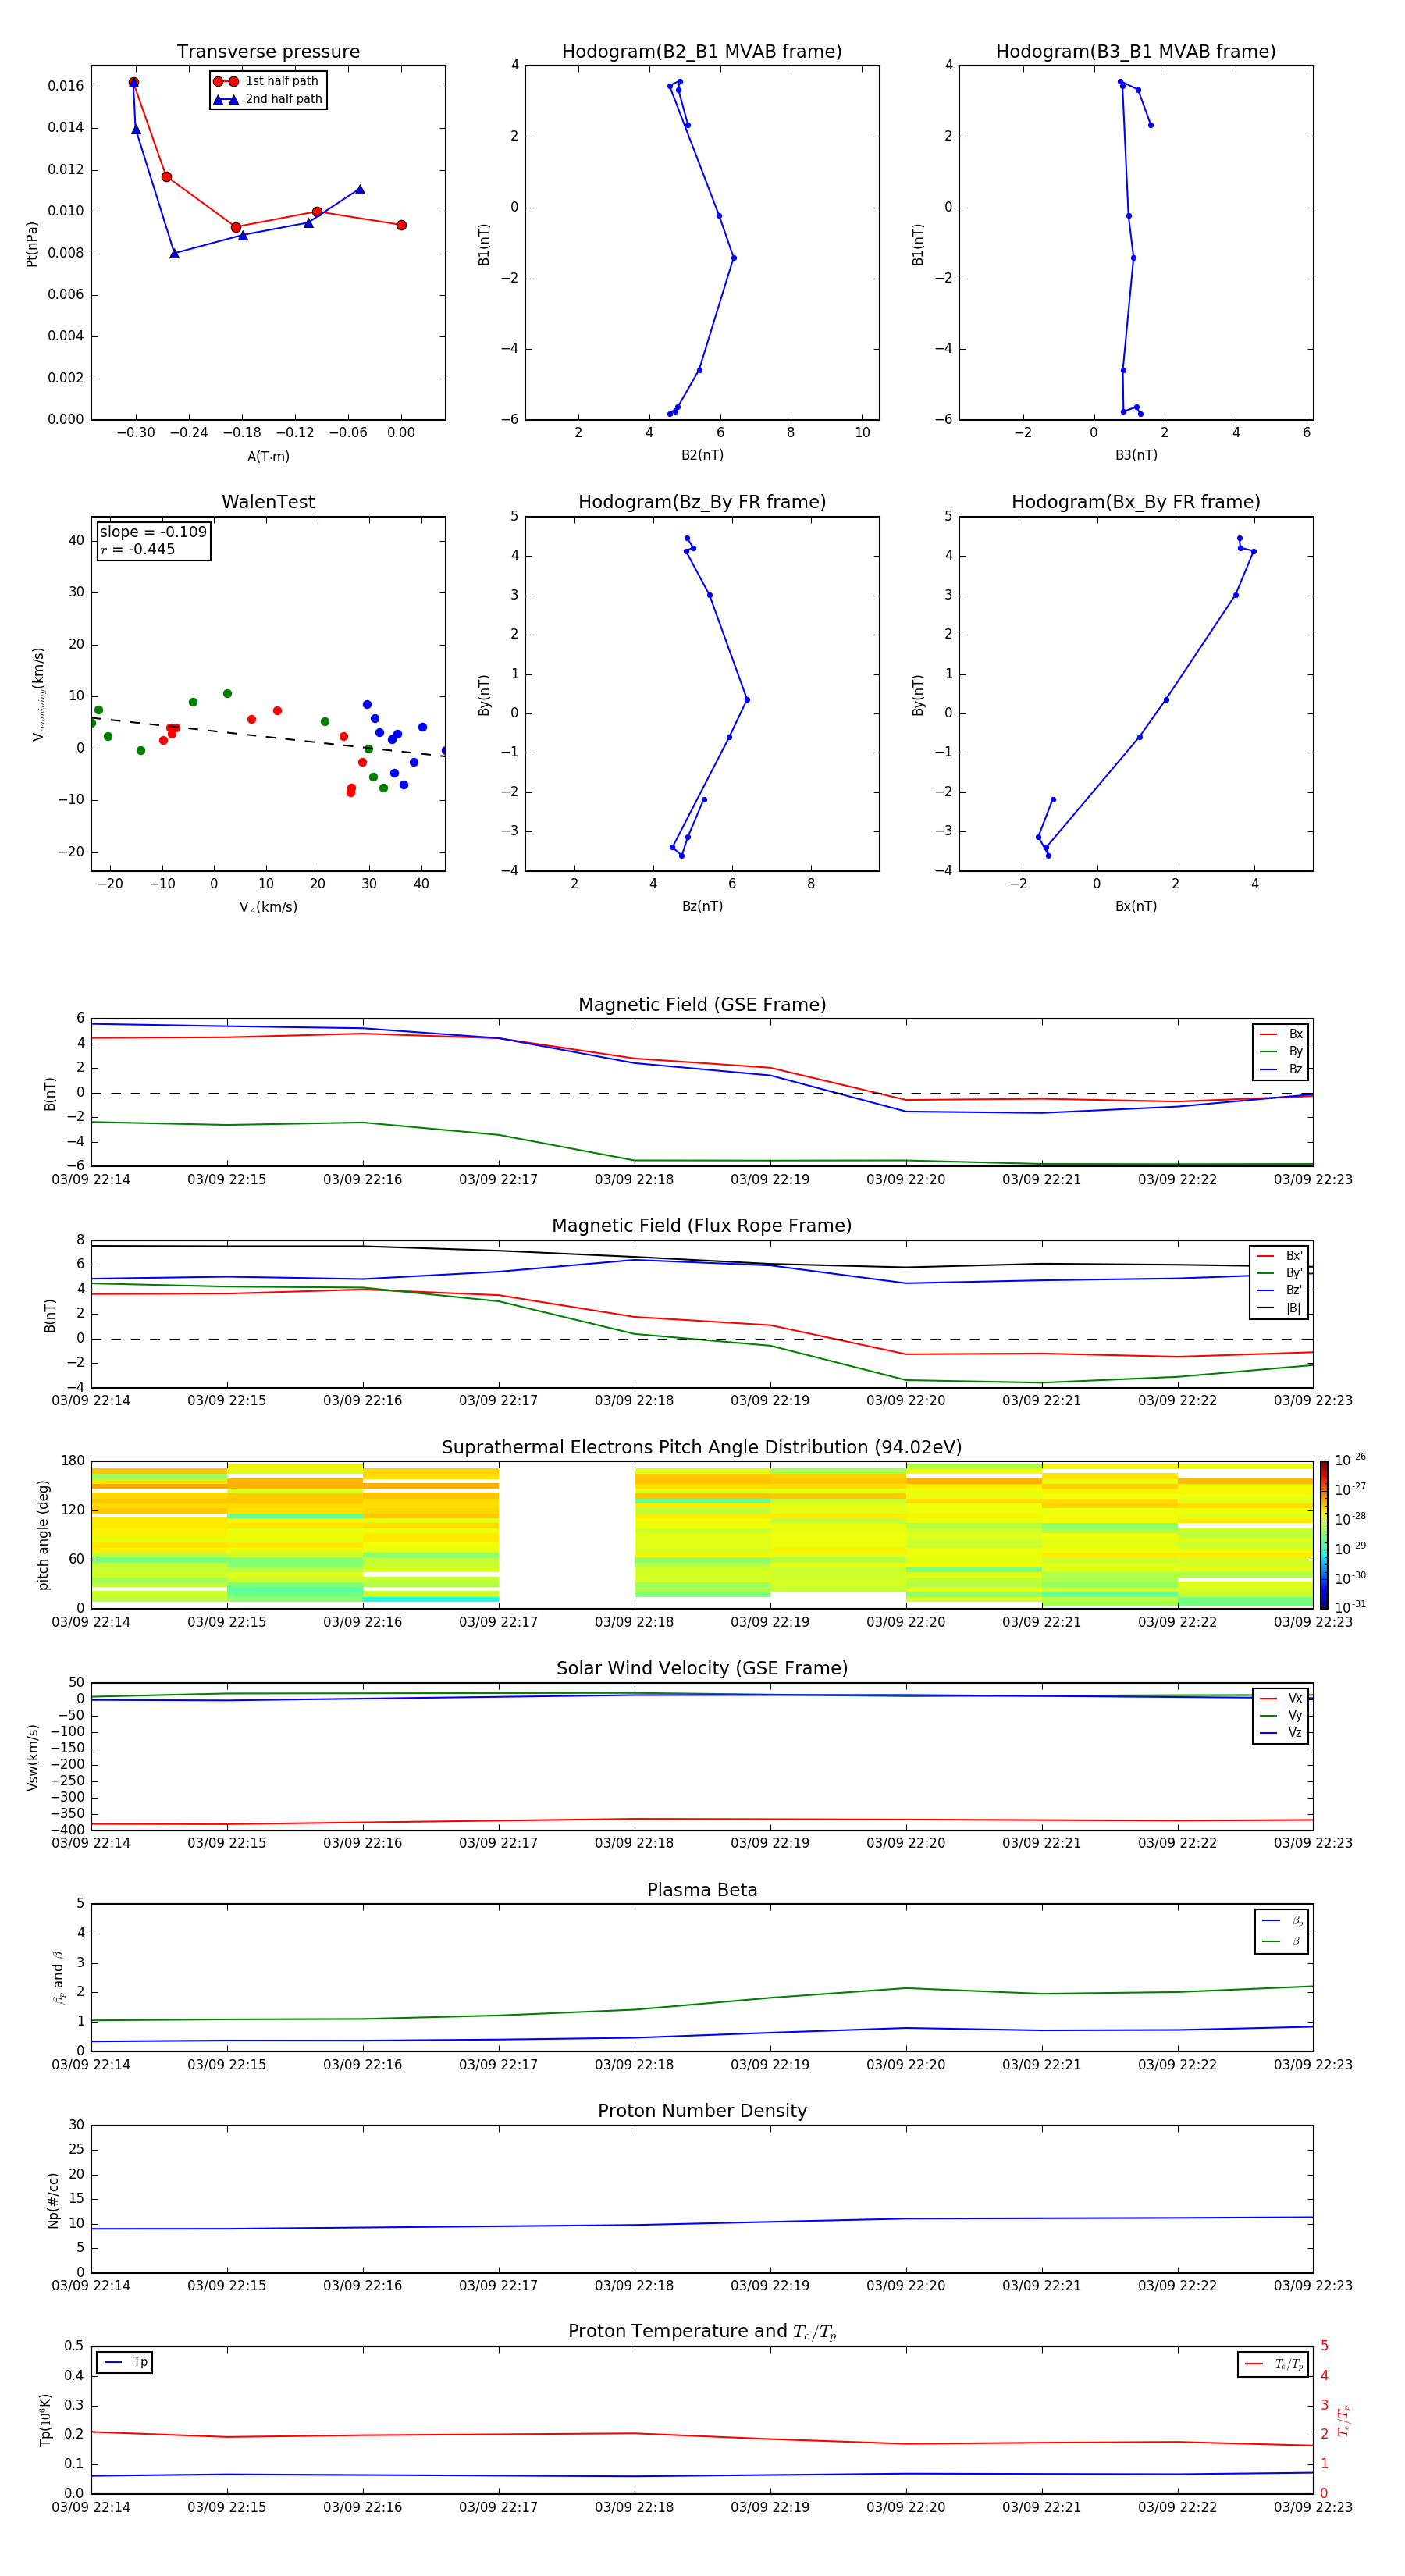1405x2576 pixels.
Task: Click the "pitch angle (deg)" axis label
Action: 43,1535
